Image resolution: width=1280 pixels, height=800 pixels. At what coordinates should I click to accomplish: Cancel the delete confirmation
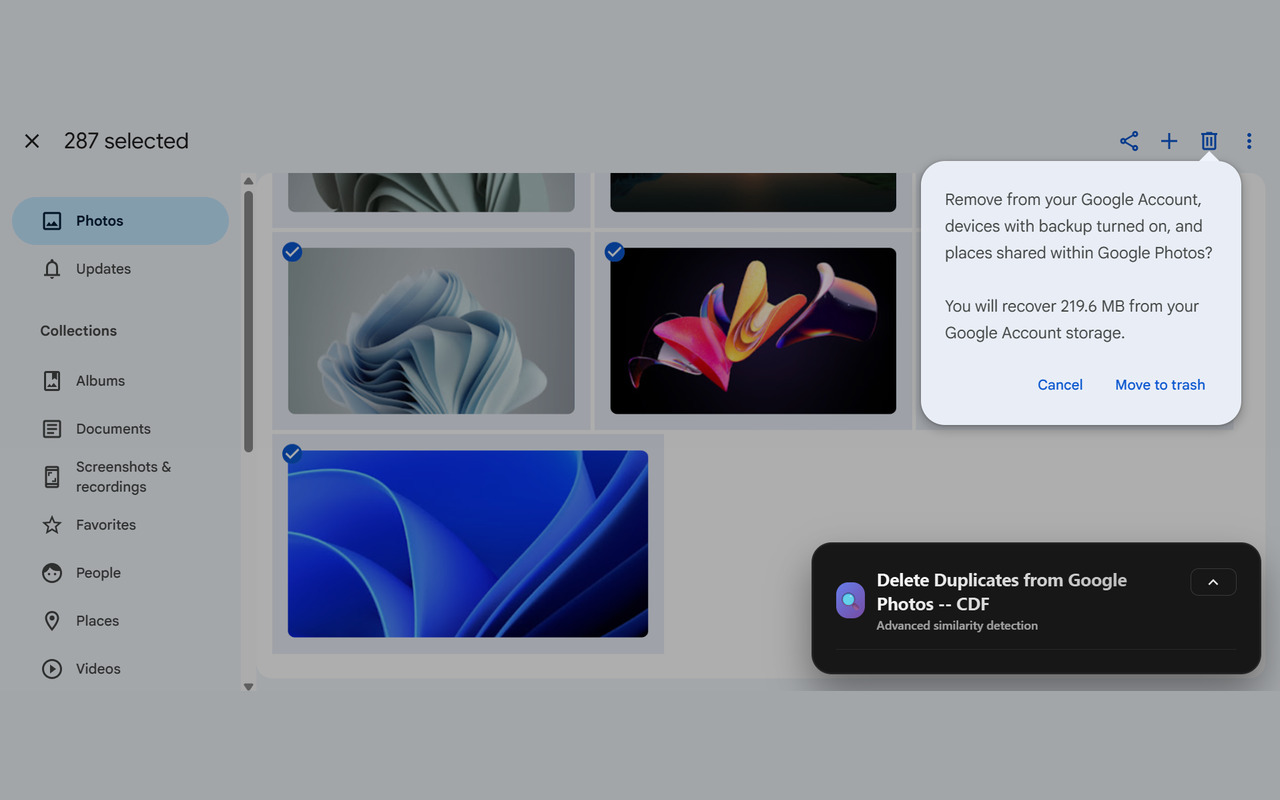click(1060, 385)
